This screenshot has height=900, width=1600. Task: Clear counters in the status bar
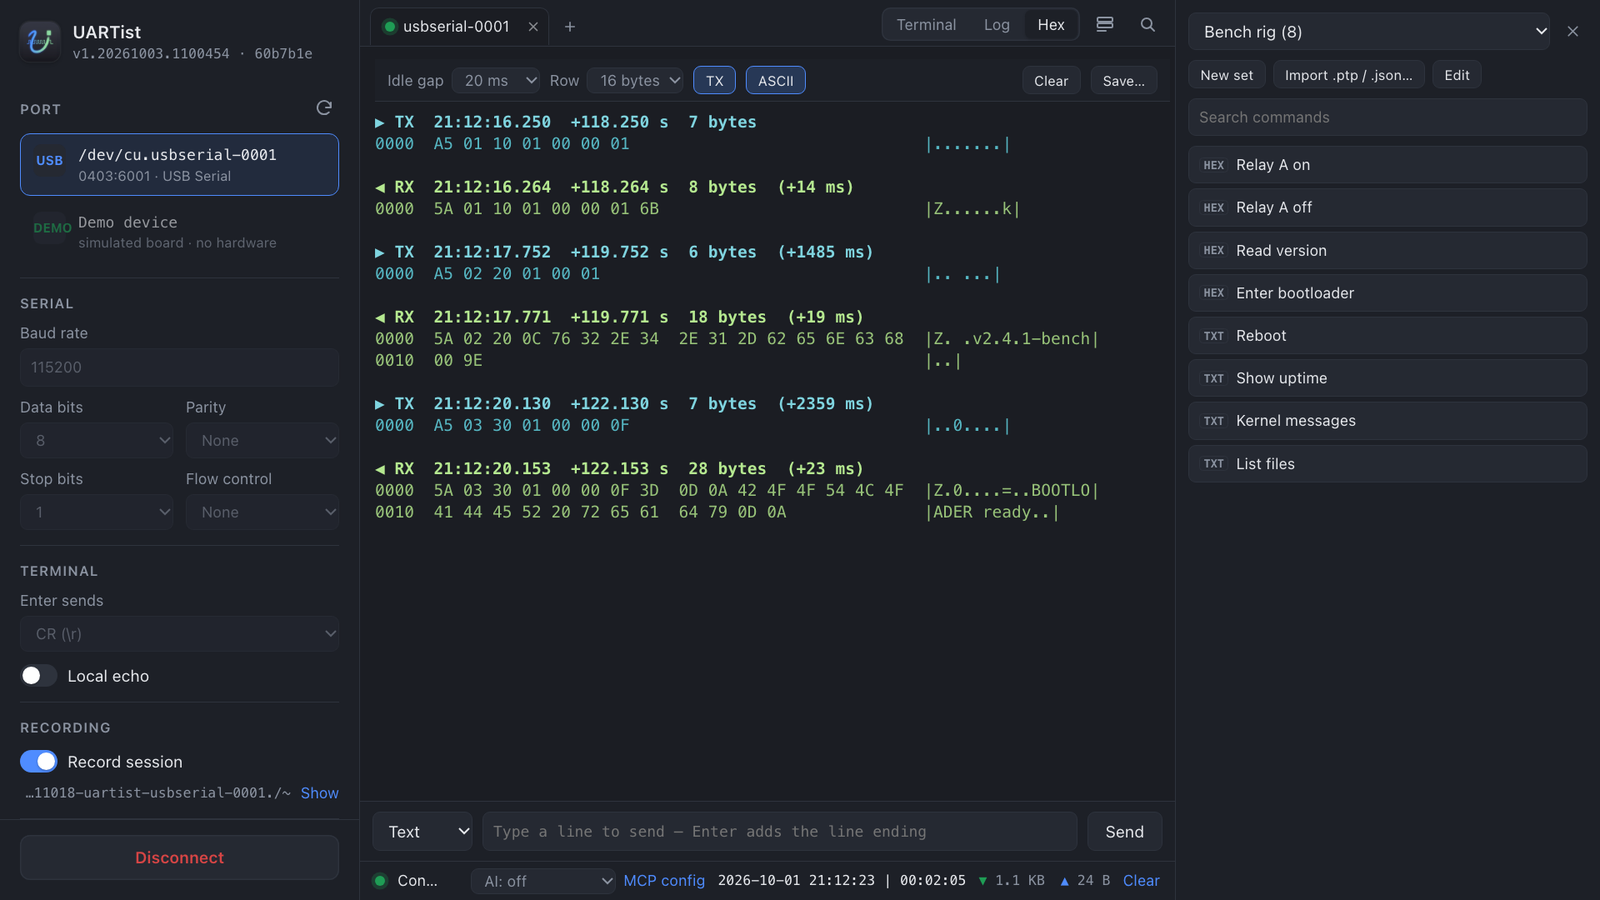tap(1141, 881)
